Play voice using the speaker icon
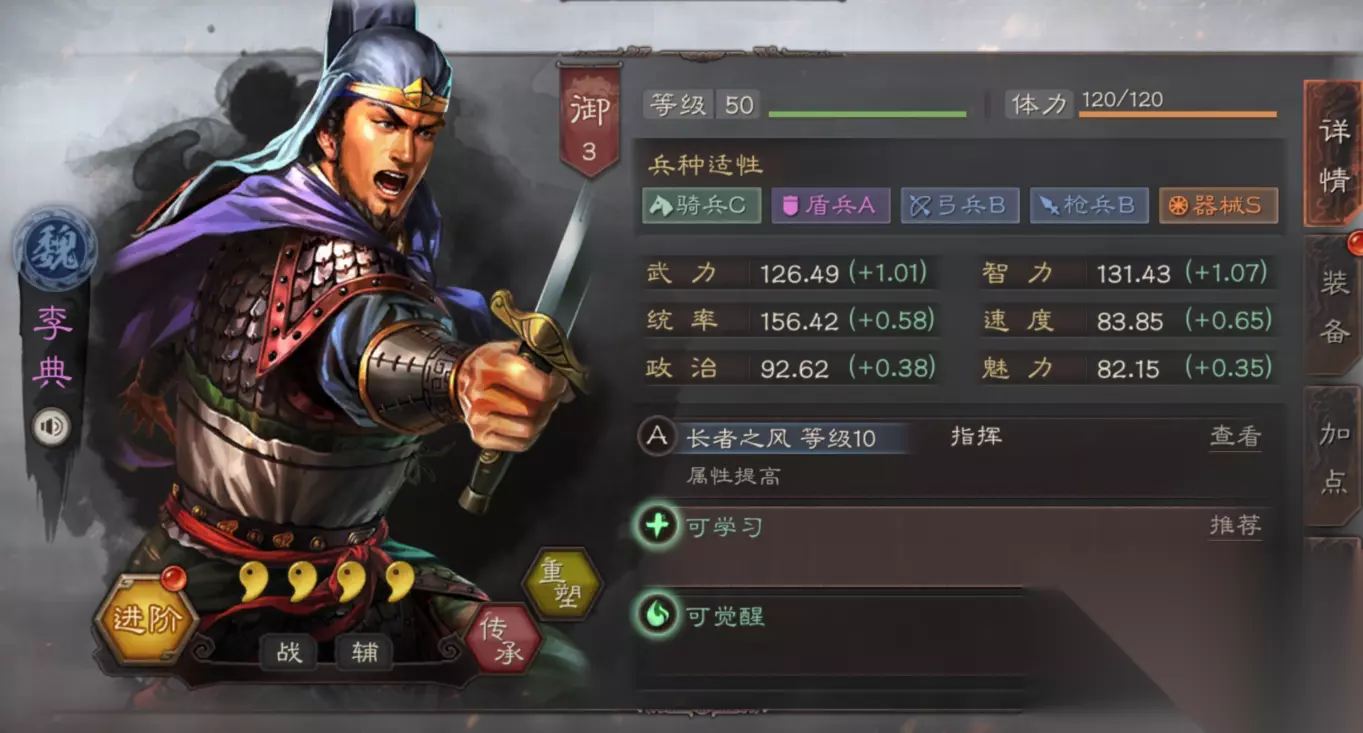The height and width of the screenshot is (733, 1363). point(51,427)
